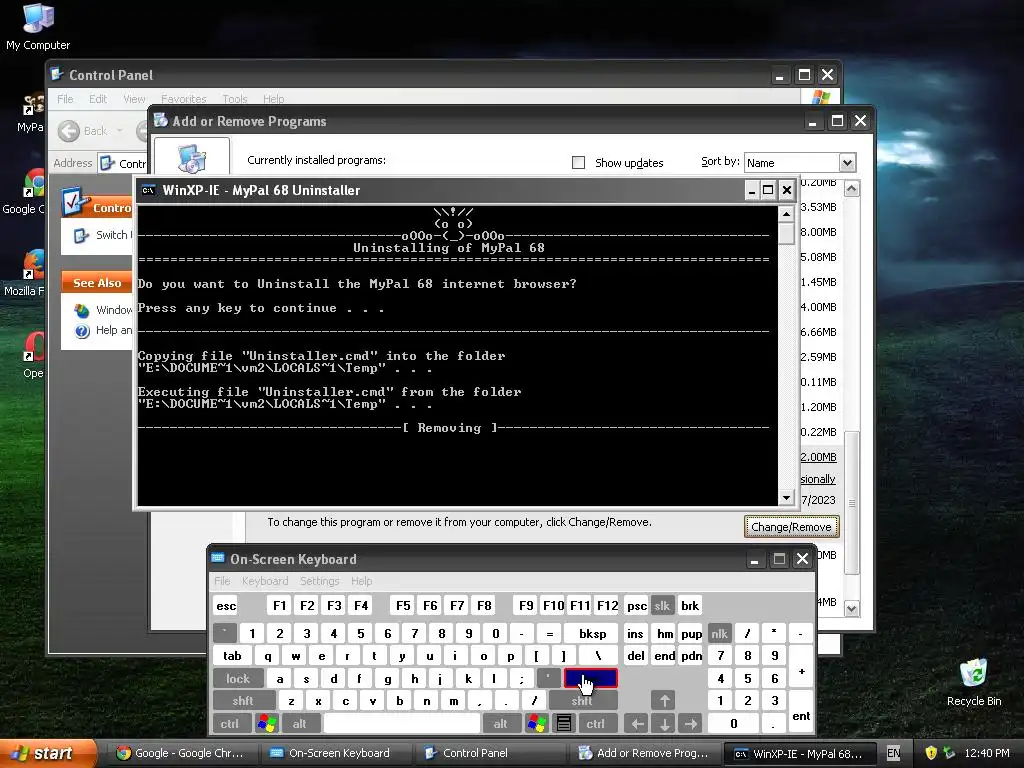Click the right Windows logo key on keyboard
The image size is (1024, 768).
tap(536, 724)
